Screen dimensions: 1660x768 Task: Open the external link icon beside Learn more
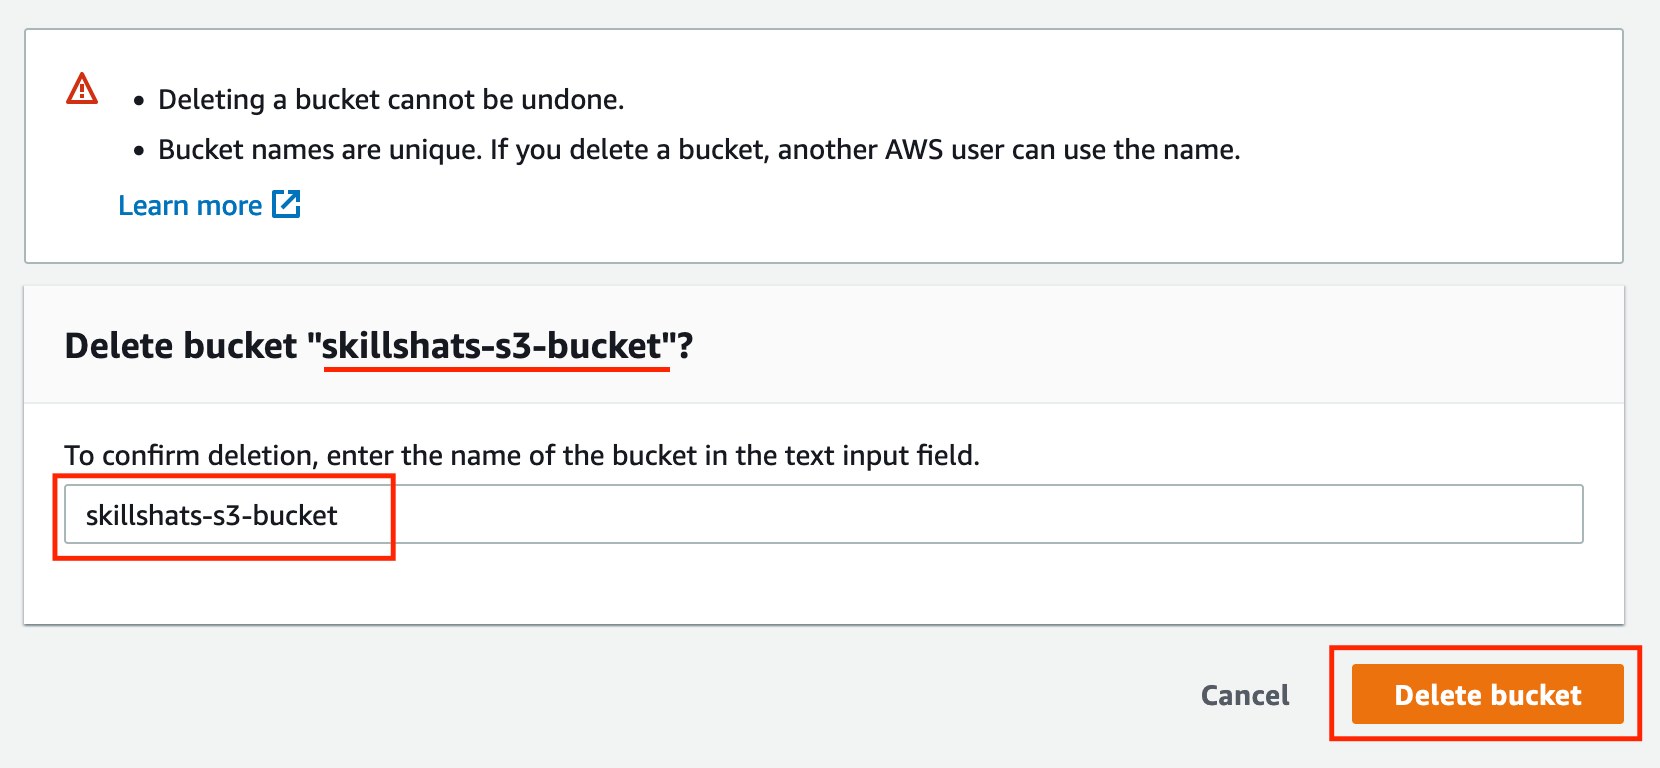pos(286,205)
